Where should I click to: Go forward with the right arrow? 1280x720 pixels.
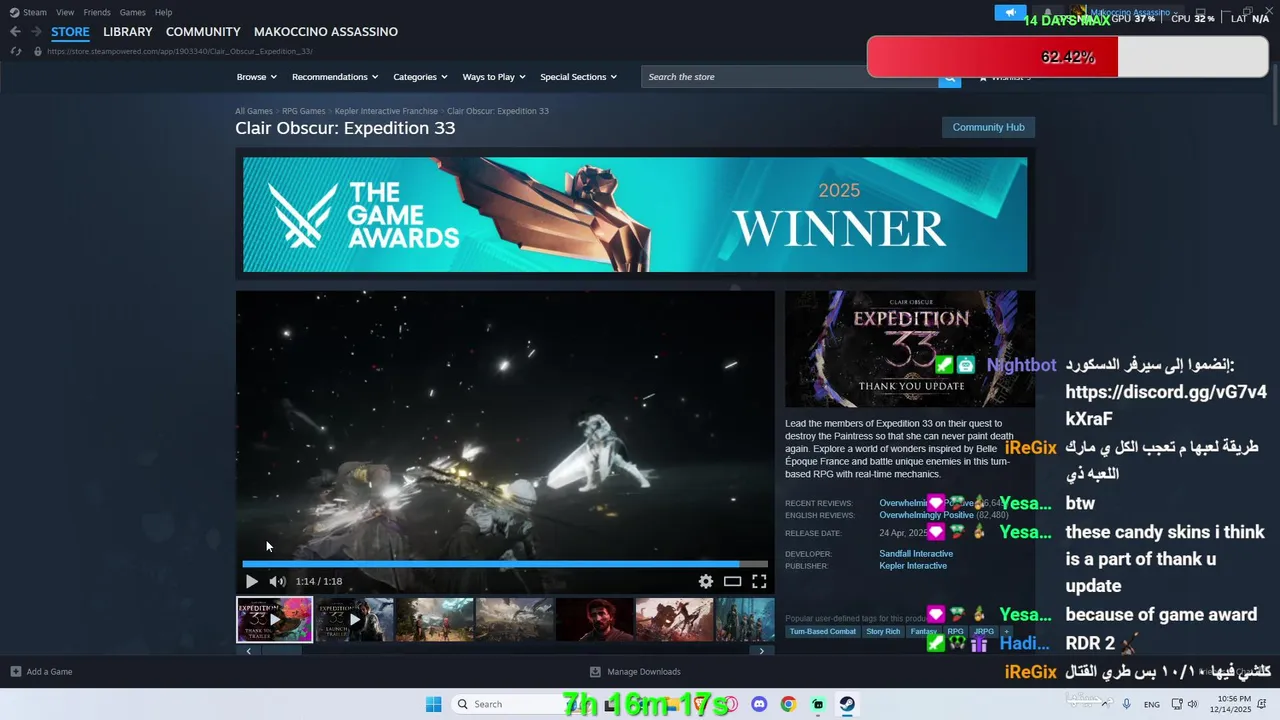click(x=36, y=32)
